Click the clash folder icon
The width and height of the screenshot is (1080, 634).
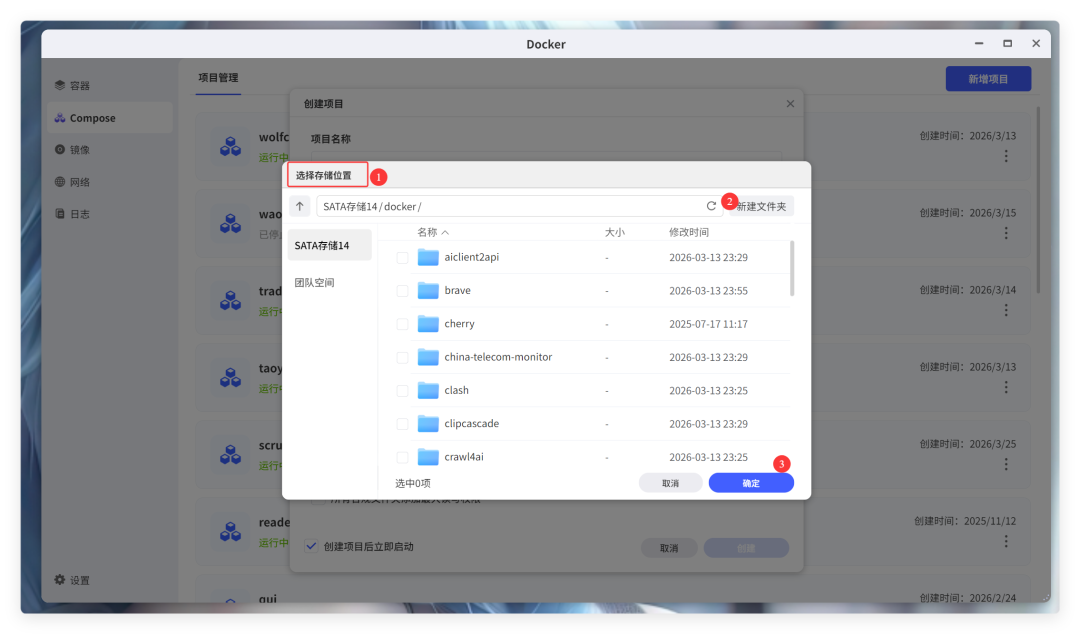click(428, 390)
